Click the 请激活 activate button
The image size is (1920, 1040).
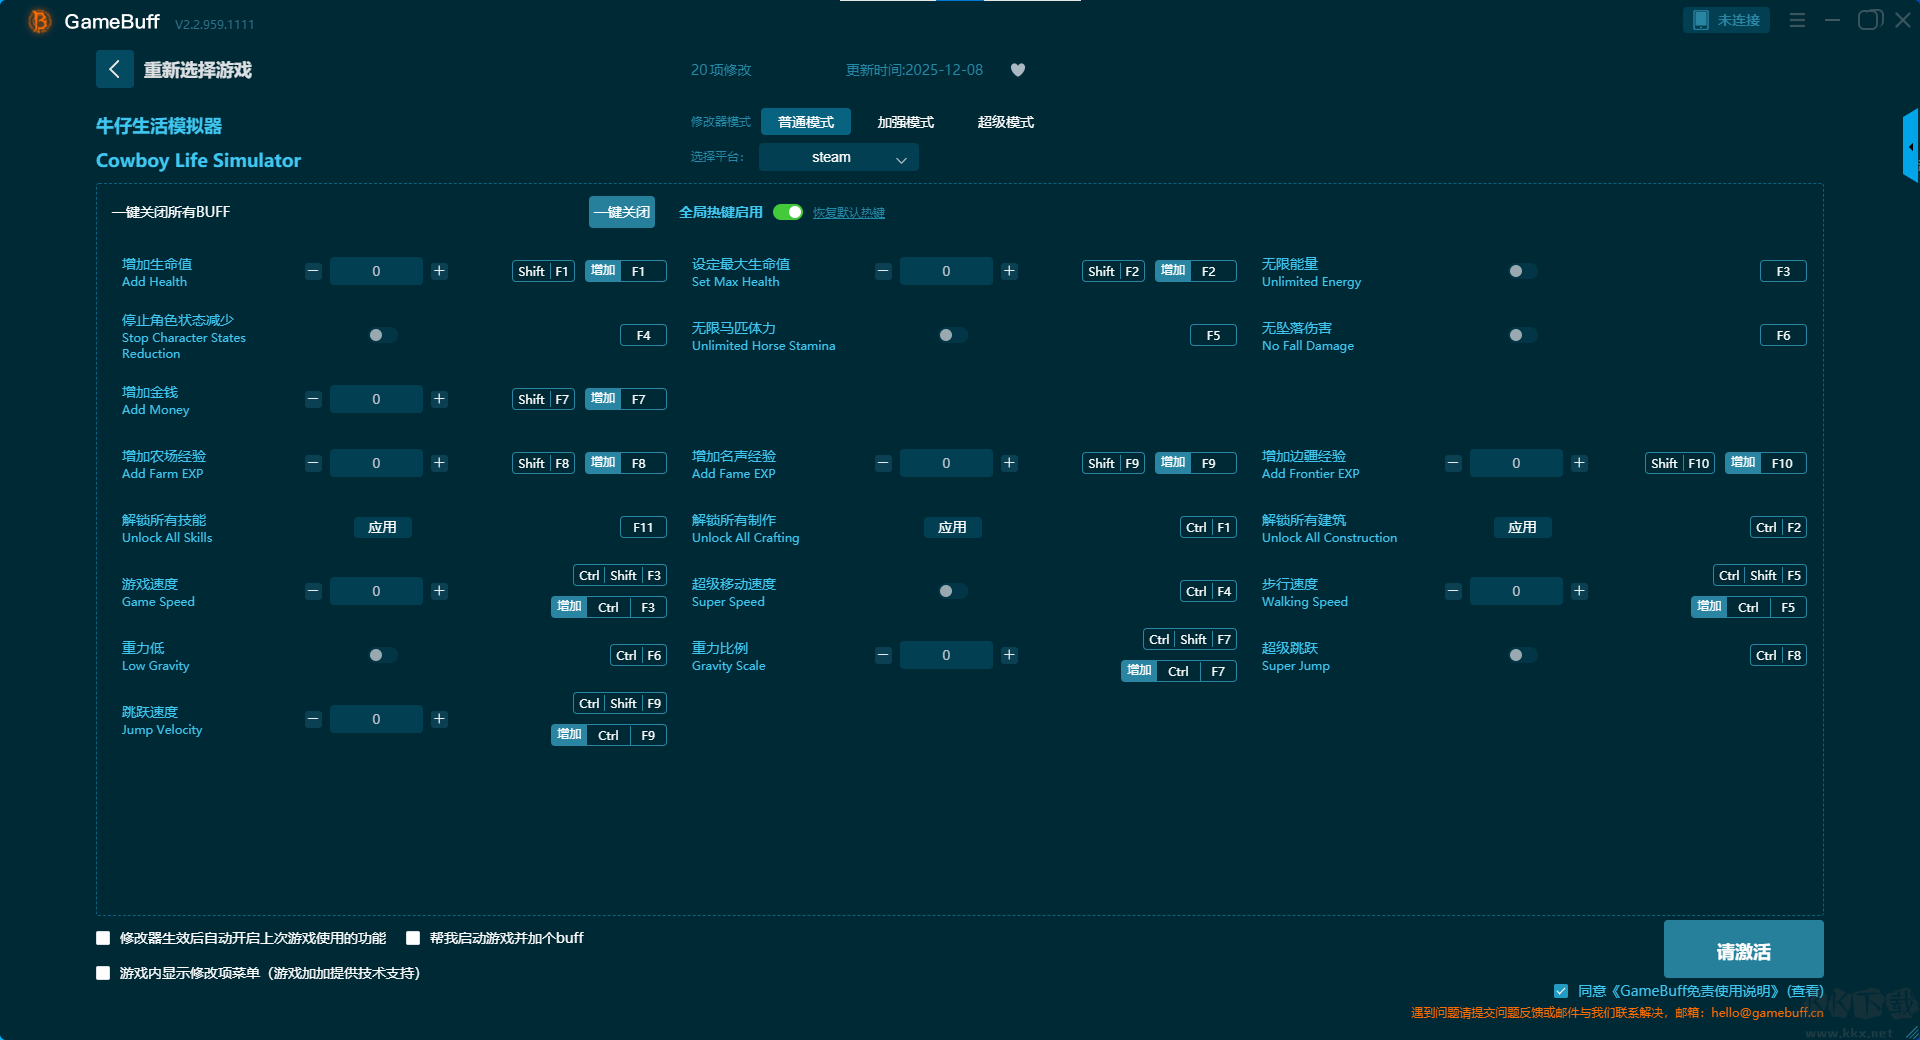tap(1743, 950)
